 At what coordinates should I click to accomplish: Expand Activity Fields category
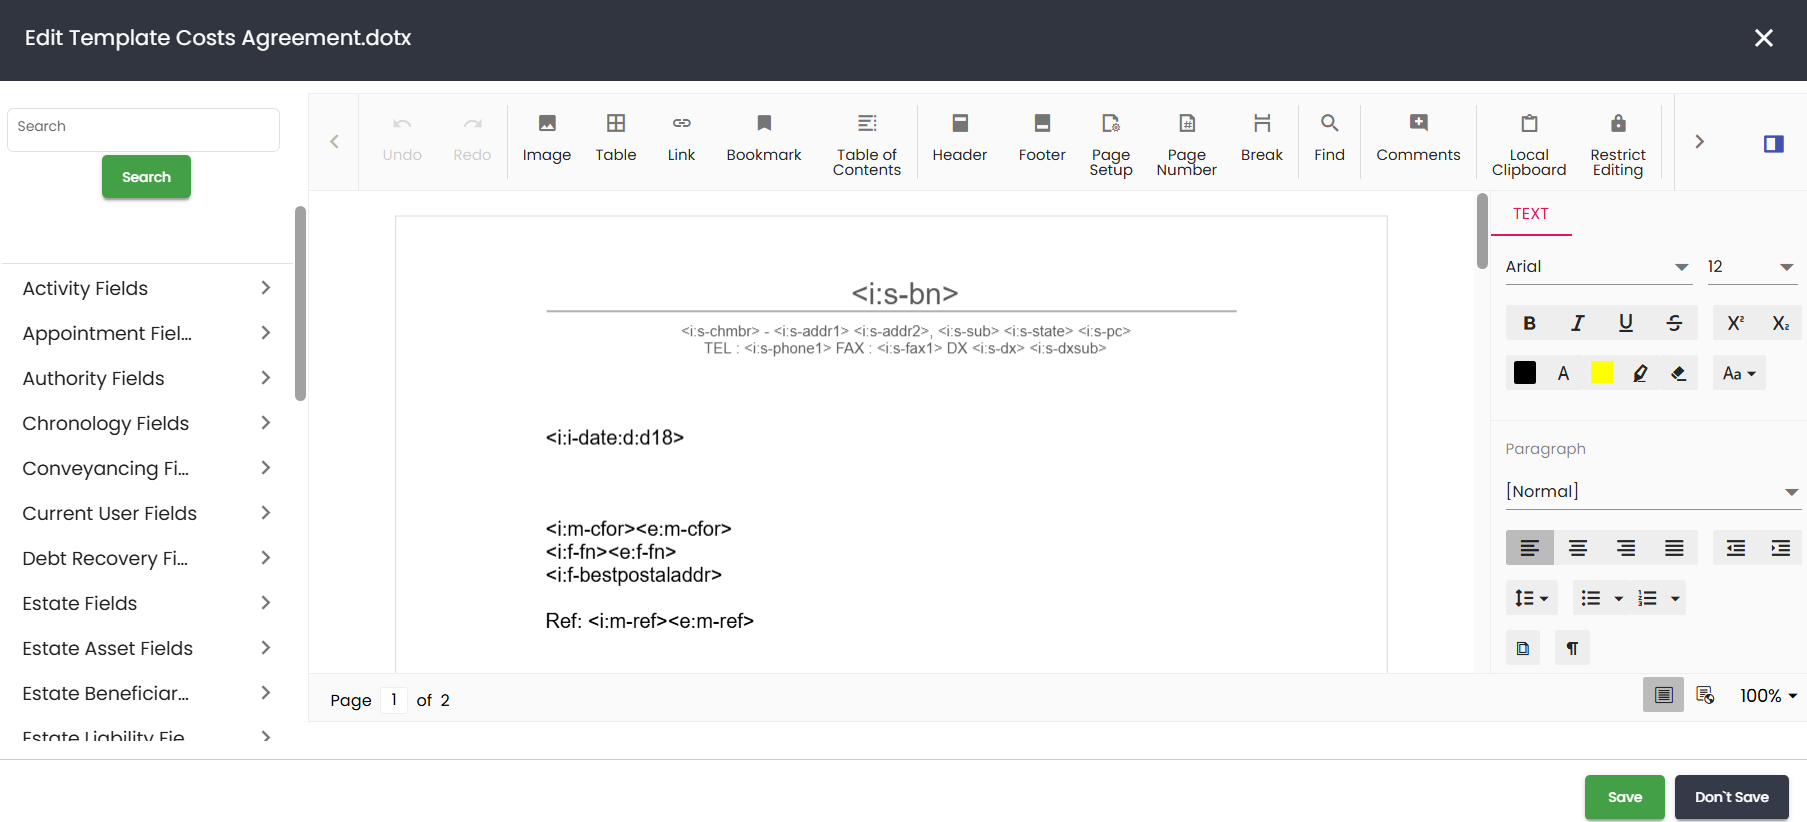(x=147, y=288)
